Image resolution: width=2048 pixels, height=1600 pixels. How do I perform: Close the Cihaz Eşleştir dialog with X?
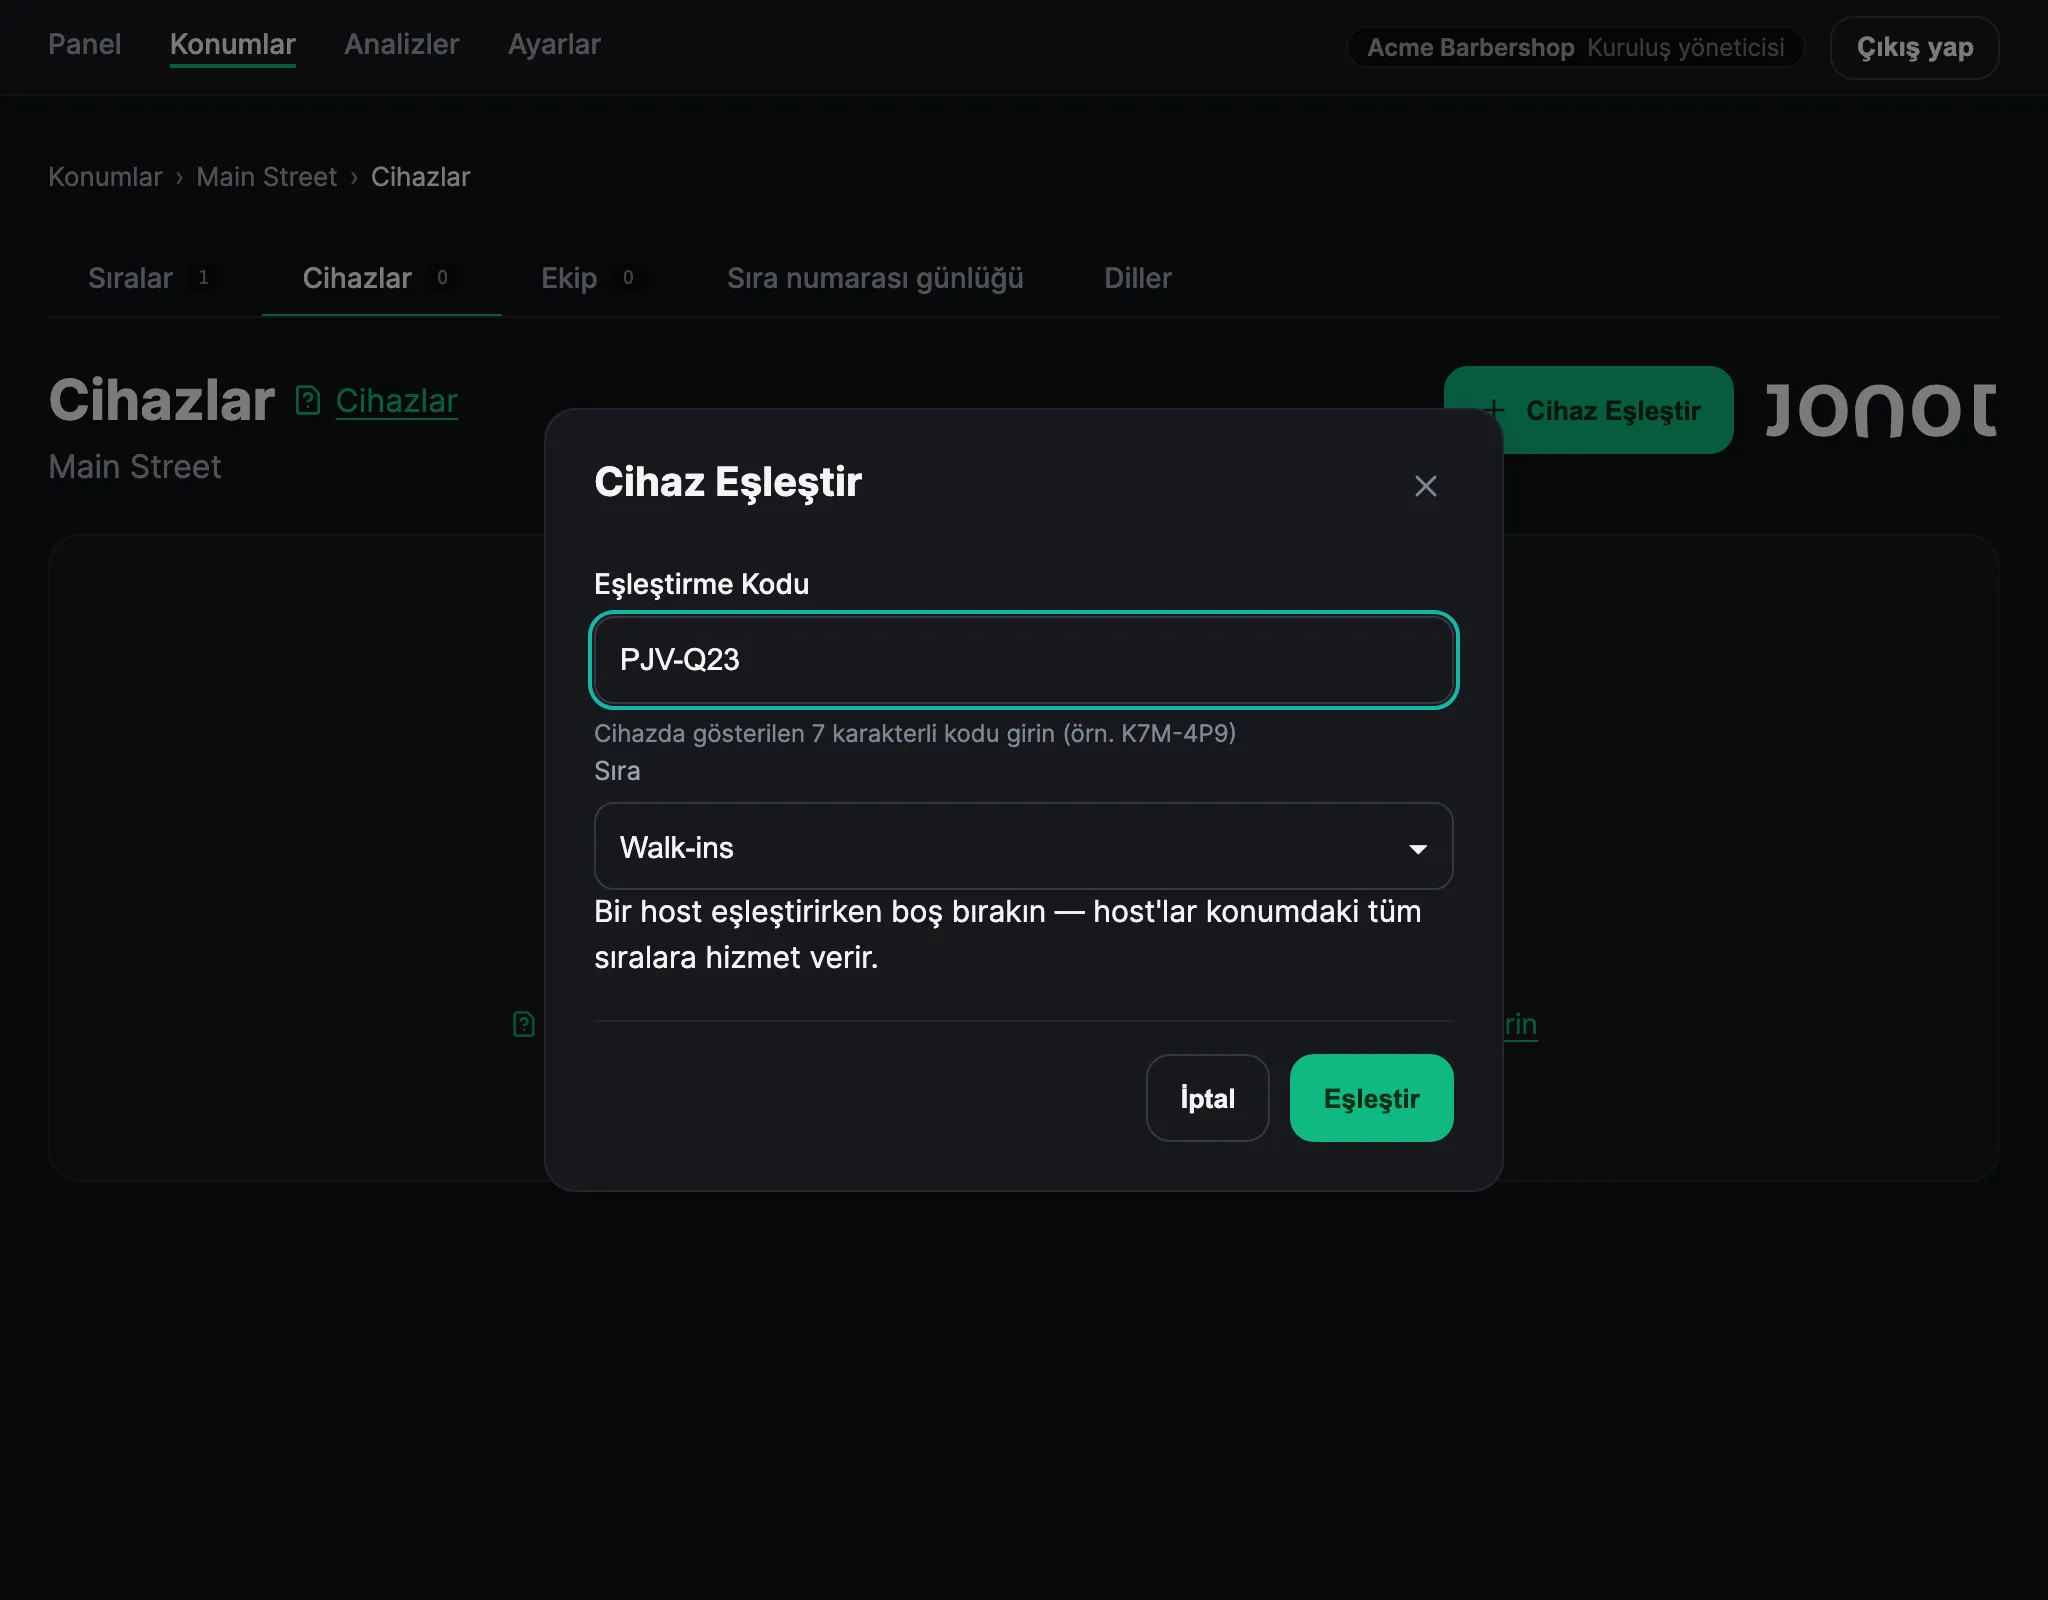[1425, 486]
